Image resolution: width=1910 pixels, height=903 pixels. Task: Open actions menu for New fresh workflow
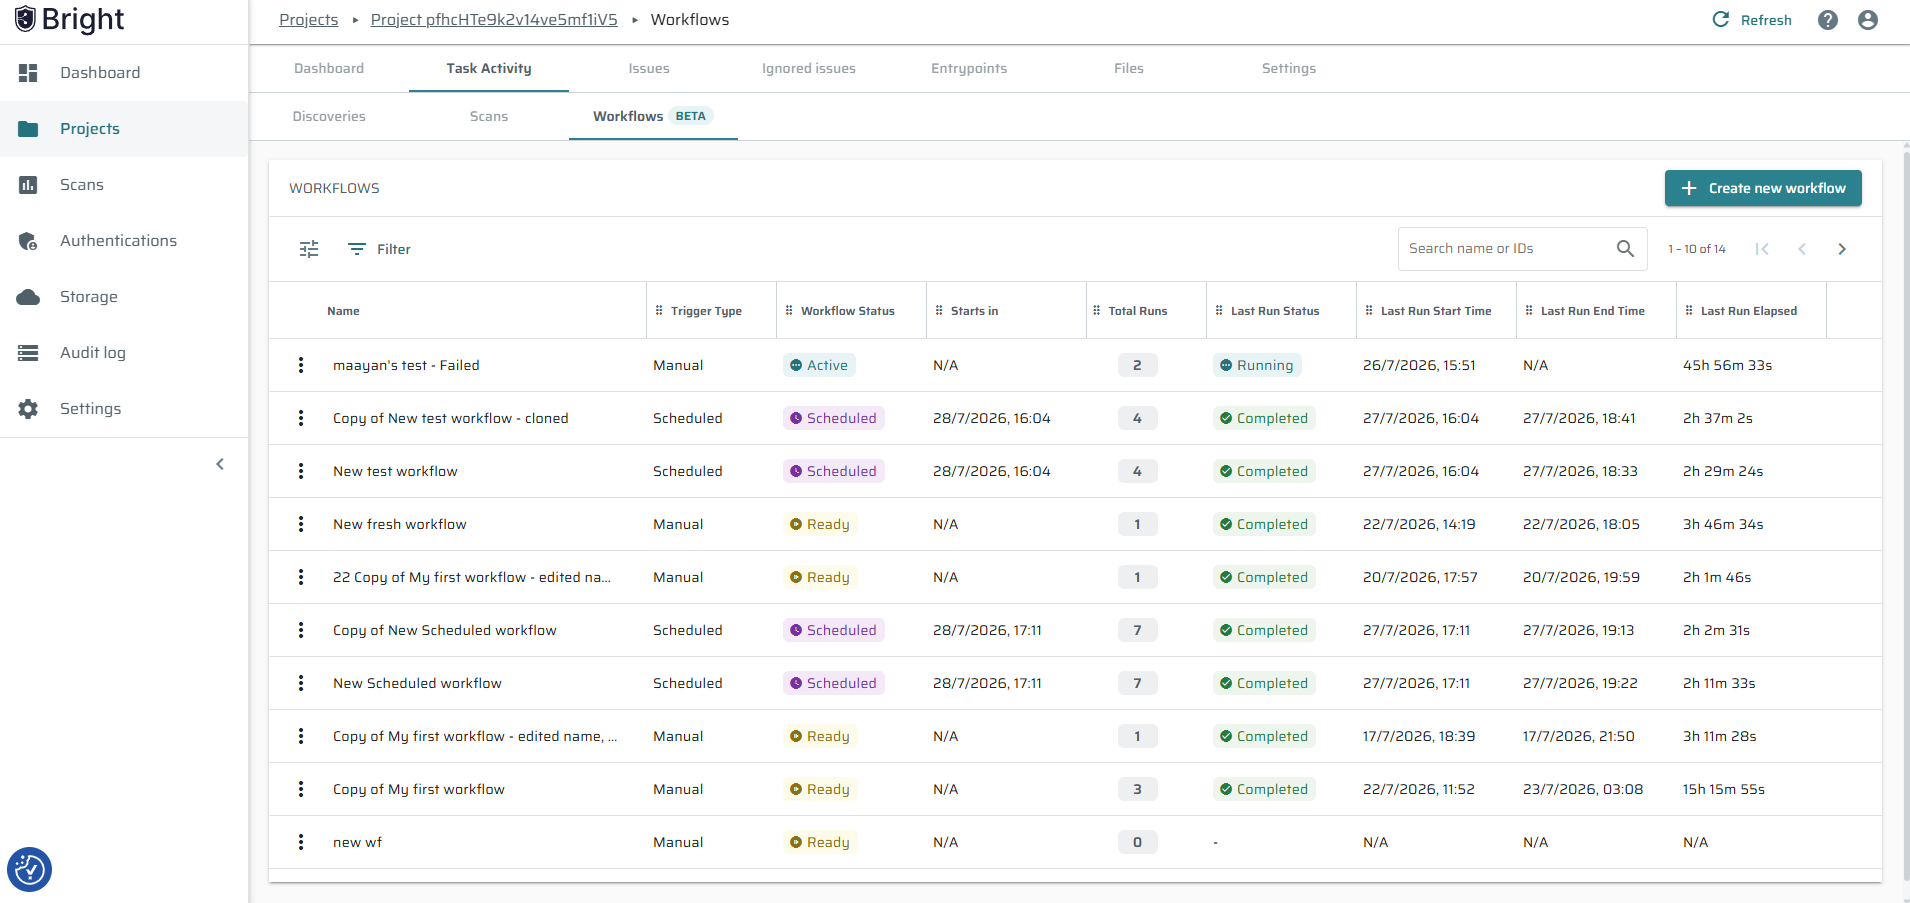[x=301, y=524]
